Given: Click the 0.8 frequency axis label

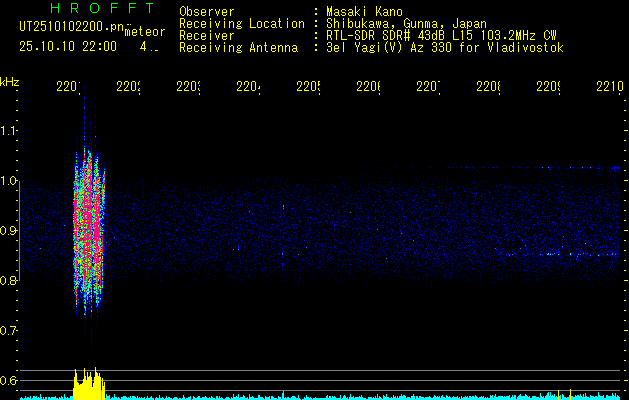Looking at the screenshot, I should [9, 280].
